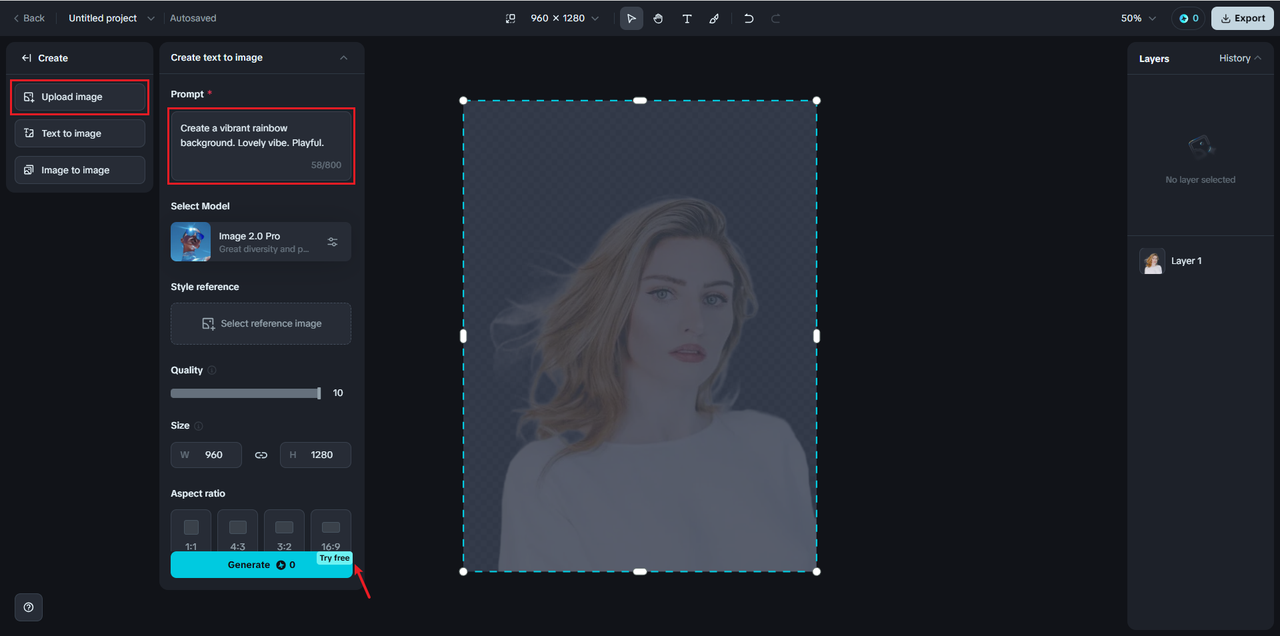Select Layer 1 in Layers panel

[x=1186, y=261]
